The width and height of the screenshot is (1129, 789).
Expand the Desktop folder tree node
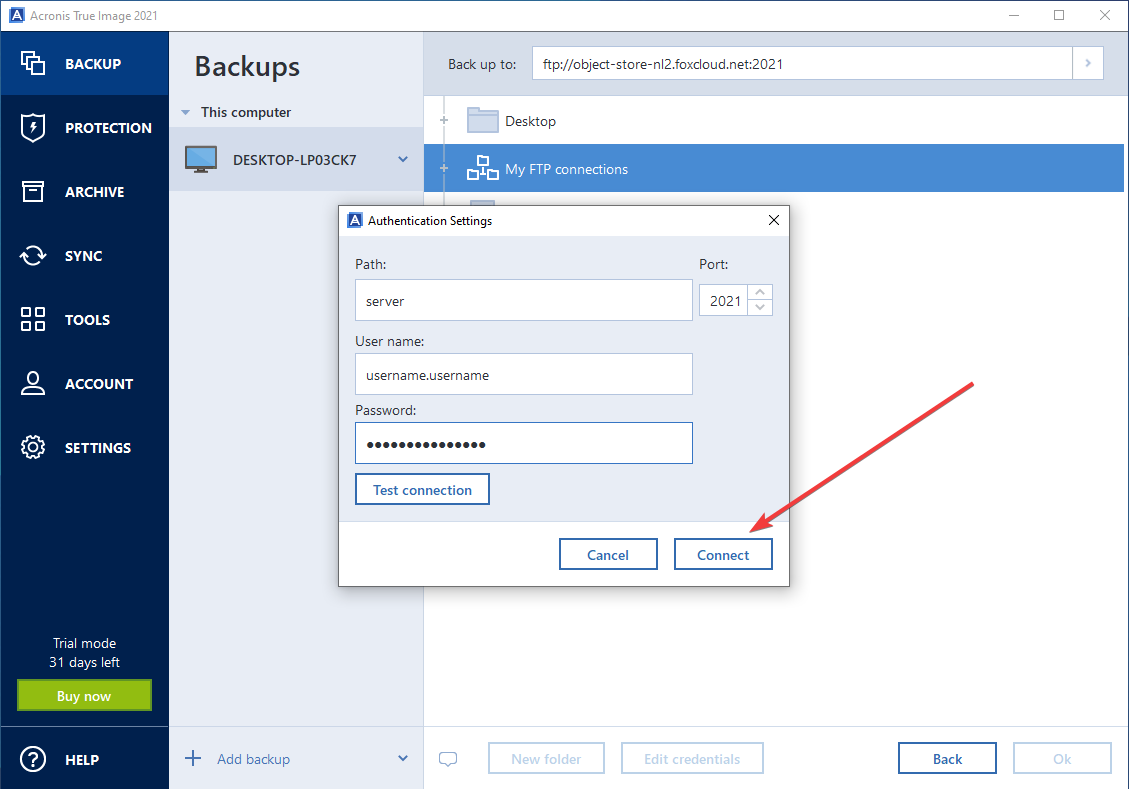point(443,121)
